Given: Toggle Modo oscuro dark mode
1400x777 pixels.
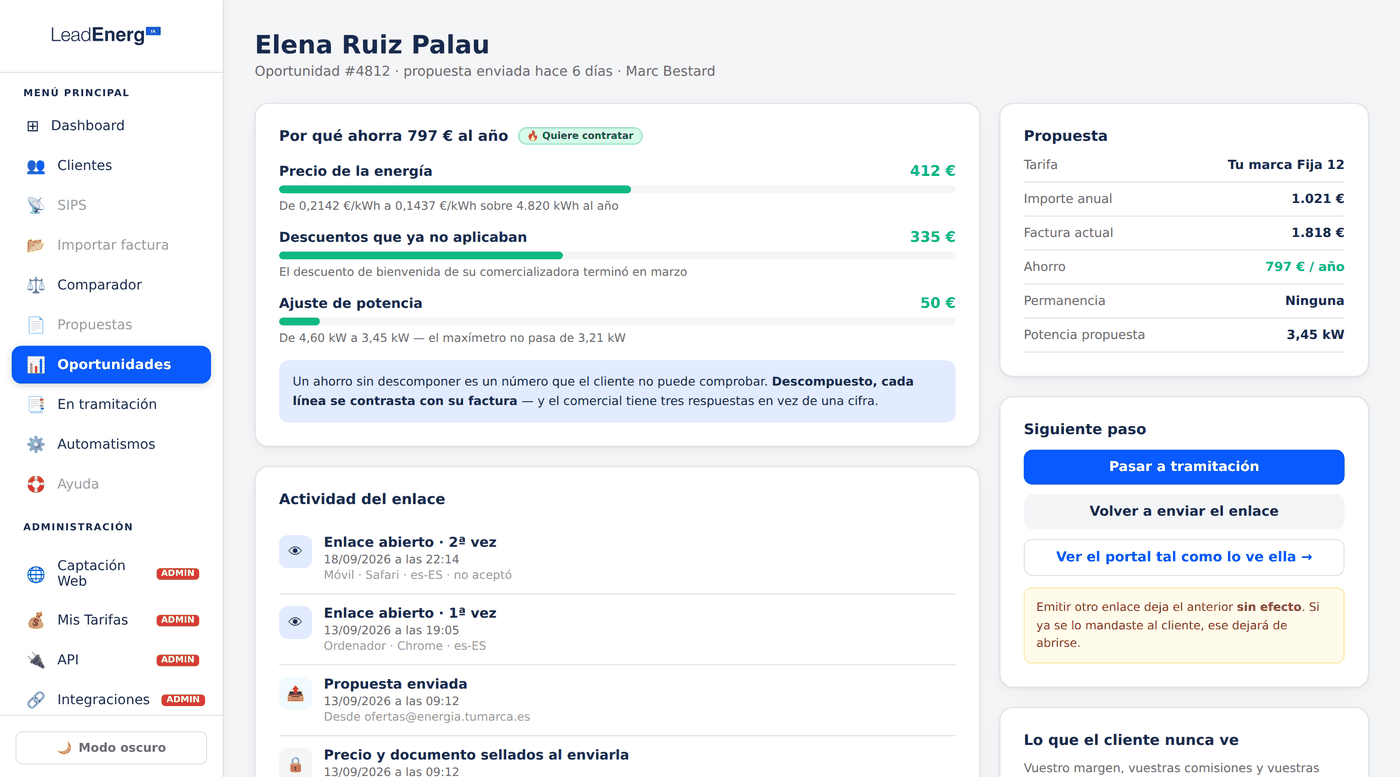Looking at the screenshot, I should (111, 748).
